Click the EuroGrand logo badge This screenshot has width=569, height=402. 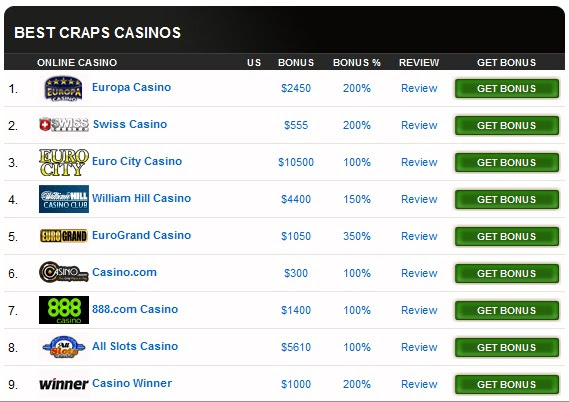pyautogui.click(x=64, y=236)
